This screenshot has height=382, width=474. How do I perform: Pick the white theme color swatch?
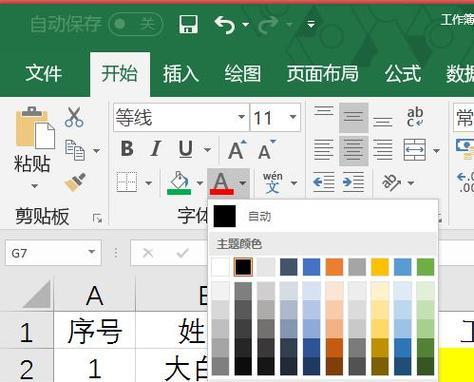point(220,267)
